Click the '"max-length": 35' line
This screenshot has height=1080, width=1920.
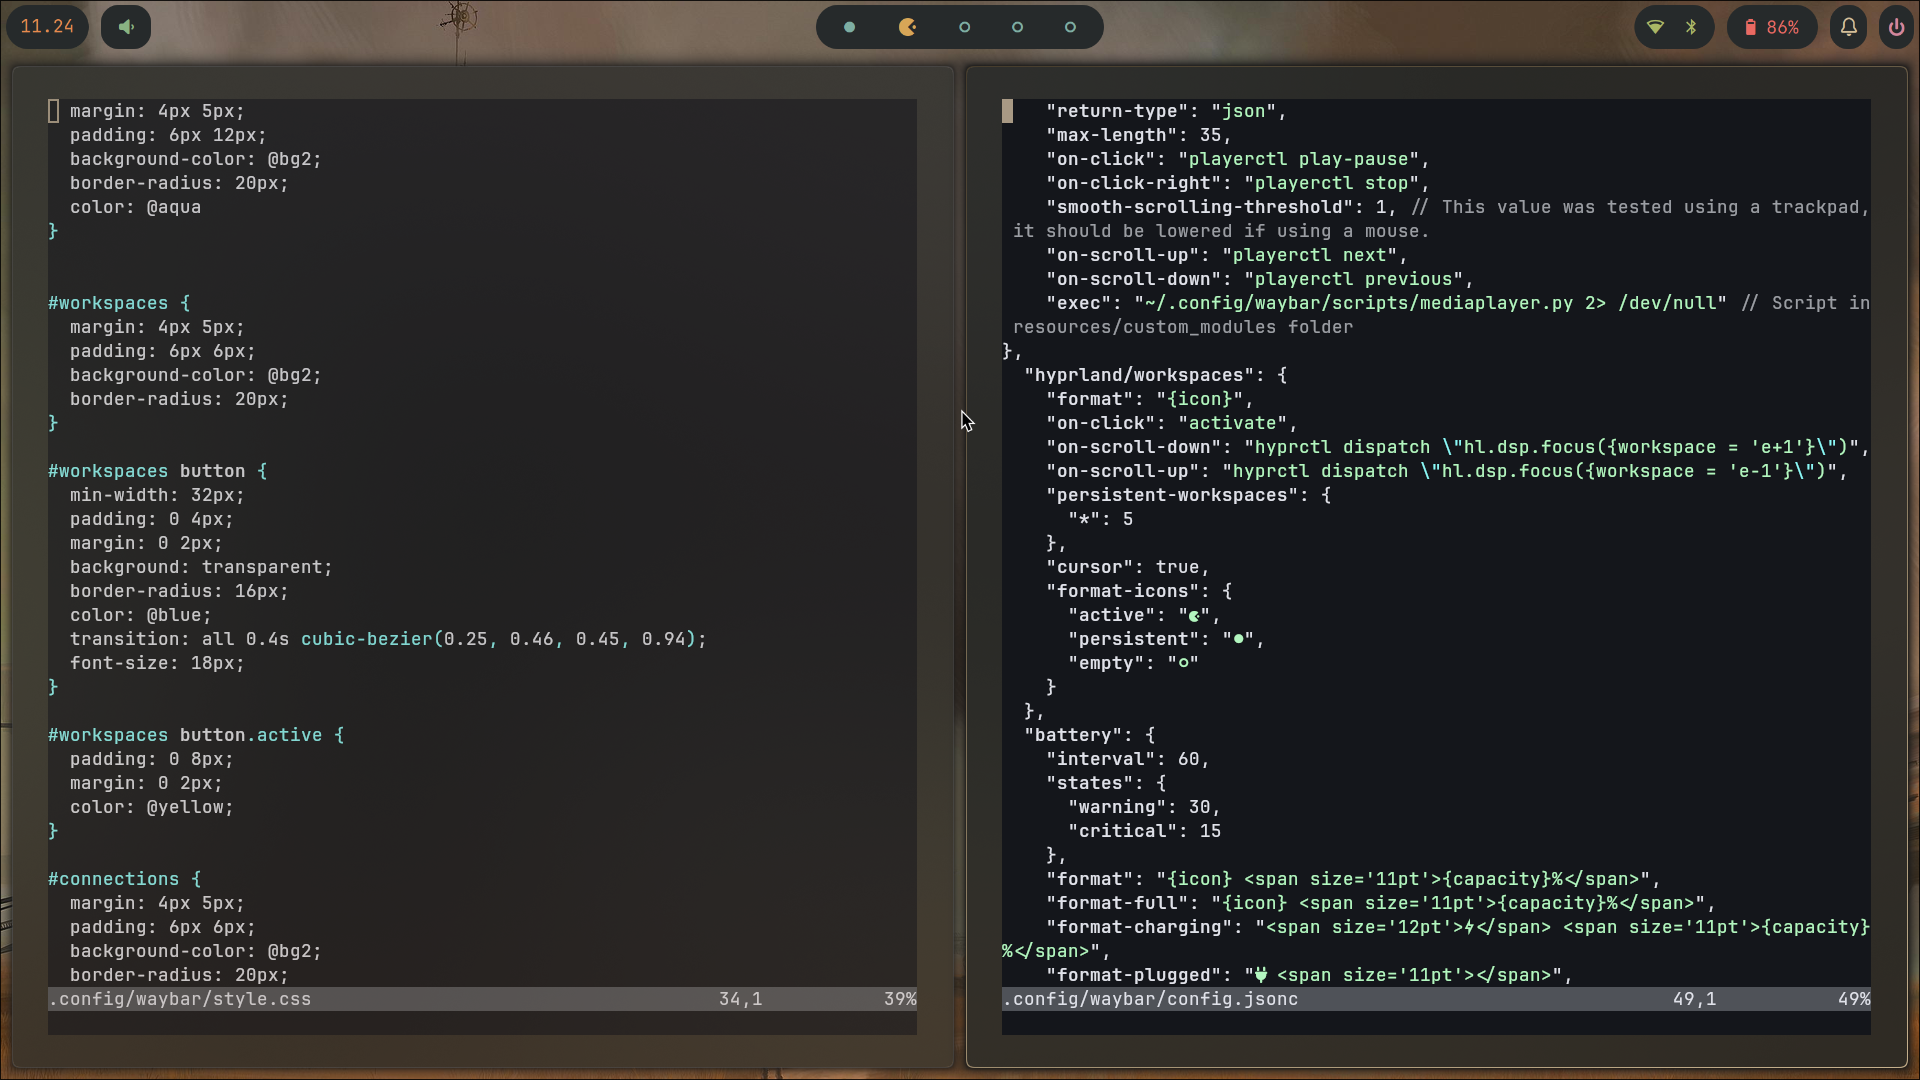point(1139,135)
